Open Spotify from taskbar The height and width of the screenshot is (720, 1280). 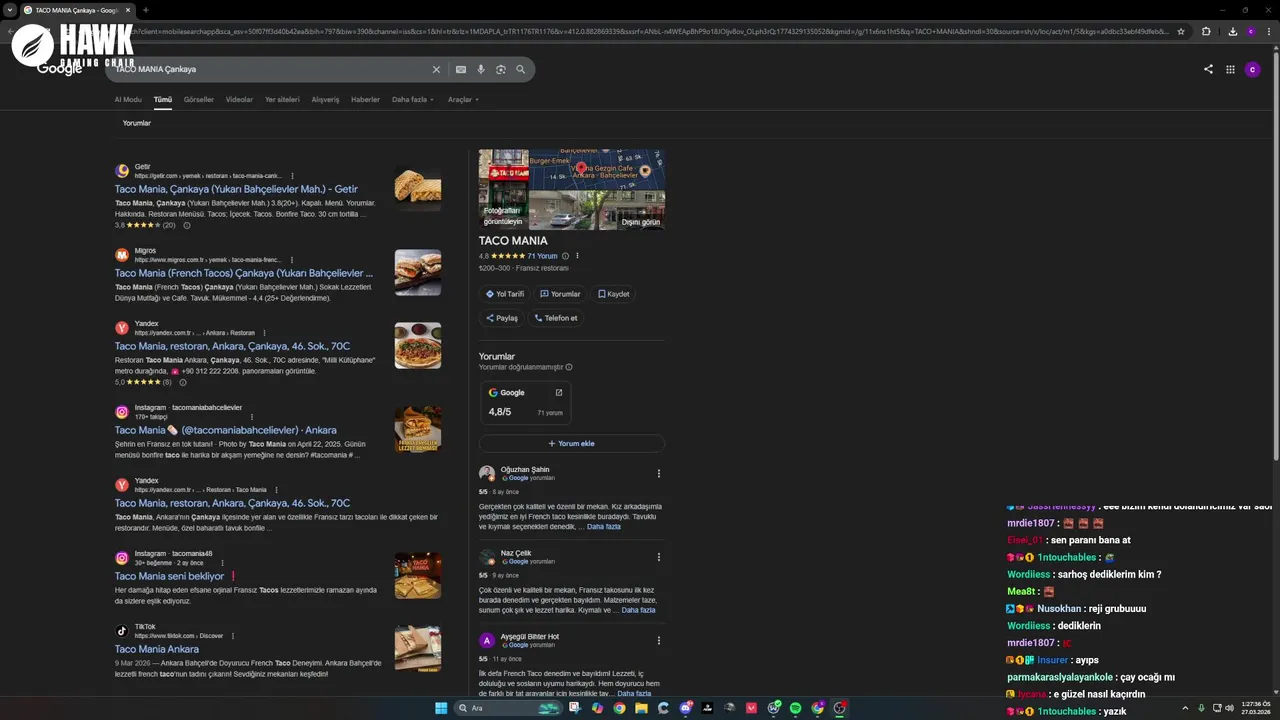pyautogui.click(x=796, y=708)
